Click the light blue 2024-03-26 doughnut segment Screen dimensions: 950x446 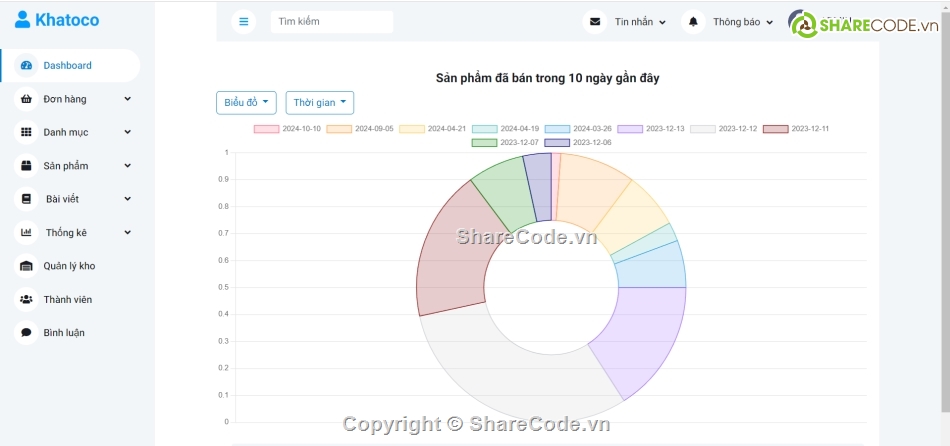[x=651, y=270]
